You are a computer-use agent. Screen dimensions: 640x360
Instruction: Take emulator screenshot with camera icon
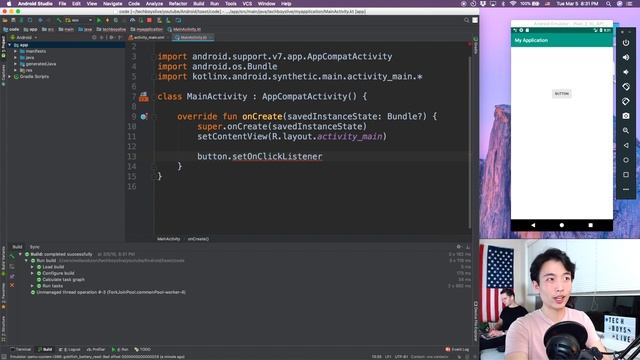pos(626,116)
